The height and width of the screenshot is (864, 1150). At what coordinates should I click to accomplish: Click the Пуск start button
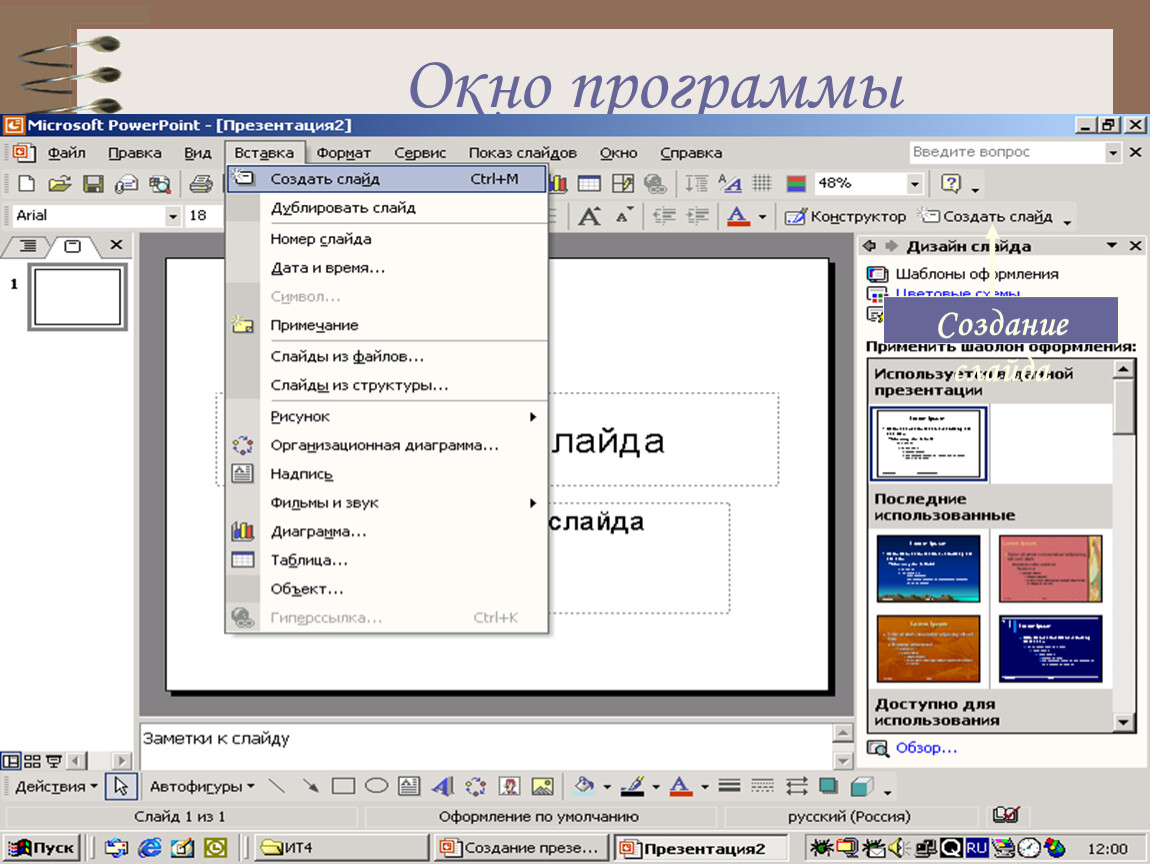click(x=42, y=848)
